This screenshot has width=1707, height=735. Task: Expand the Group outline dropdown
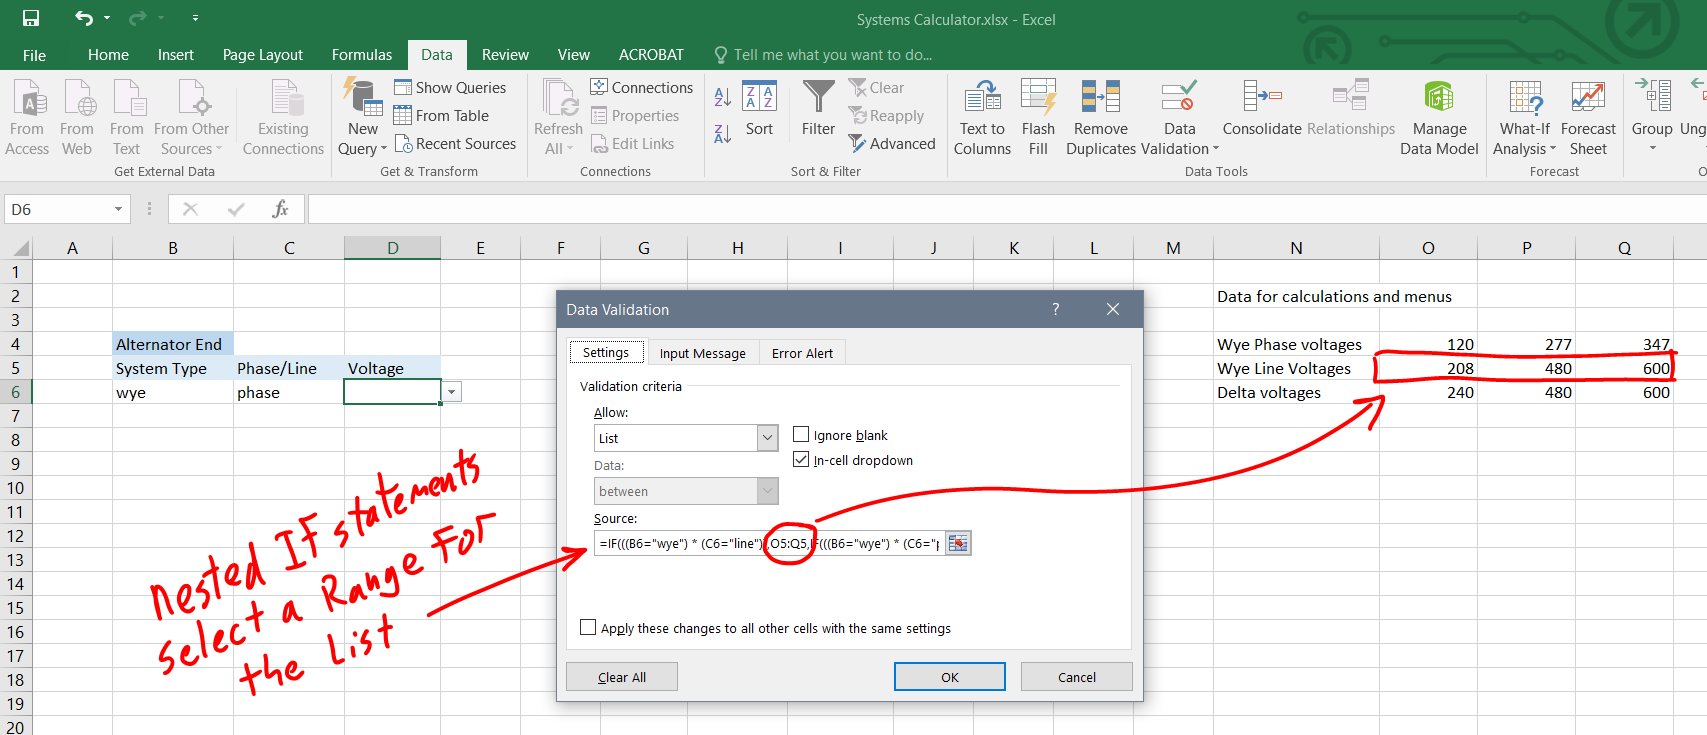tap(1652, 148)
